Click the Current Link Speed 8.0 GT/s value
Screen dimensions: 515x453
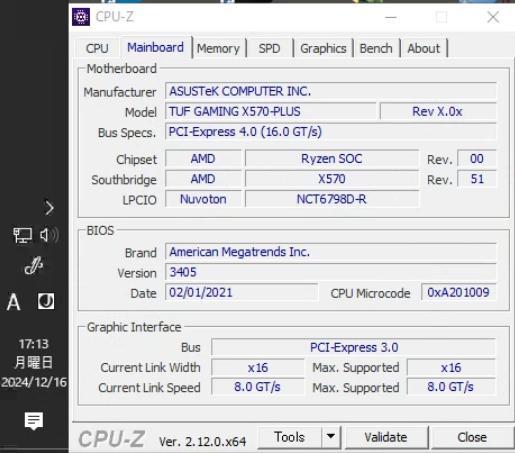tap(258, 387)
